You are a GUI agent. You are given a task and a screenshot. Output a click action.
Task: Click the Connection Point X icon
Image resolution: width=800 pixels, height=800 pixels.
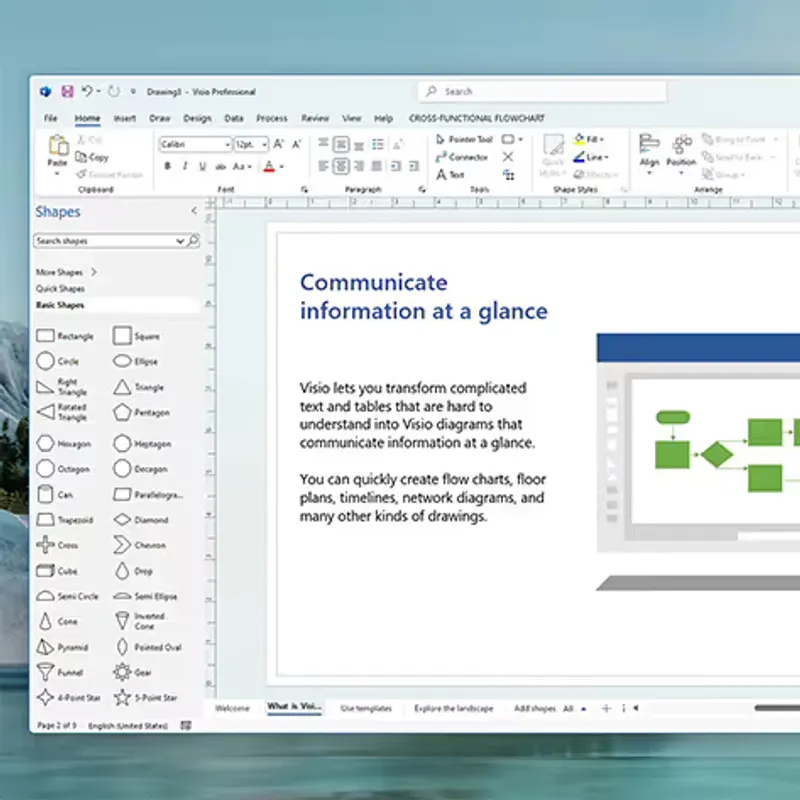point(508,157)
